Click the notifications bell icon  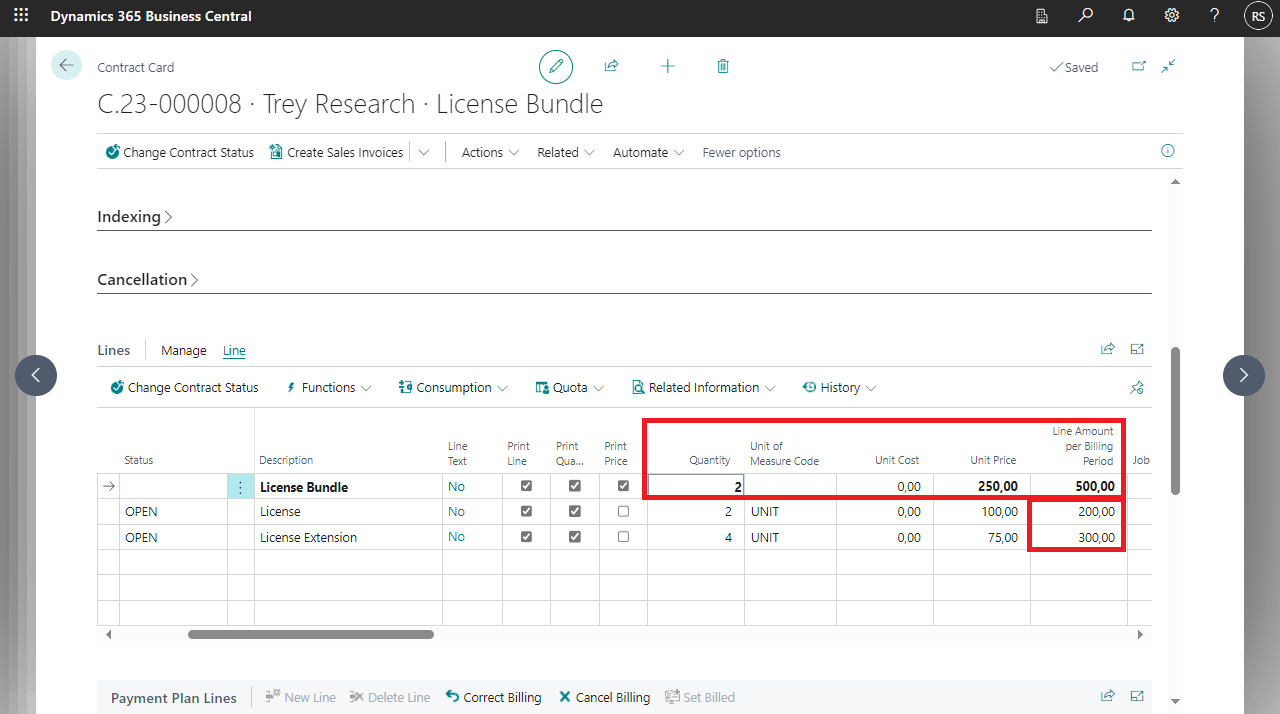tap(1128, 16)
